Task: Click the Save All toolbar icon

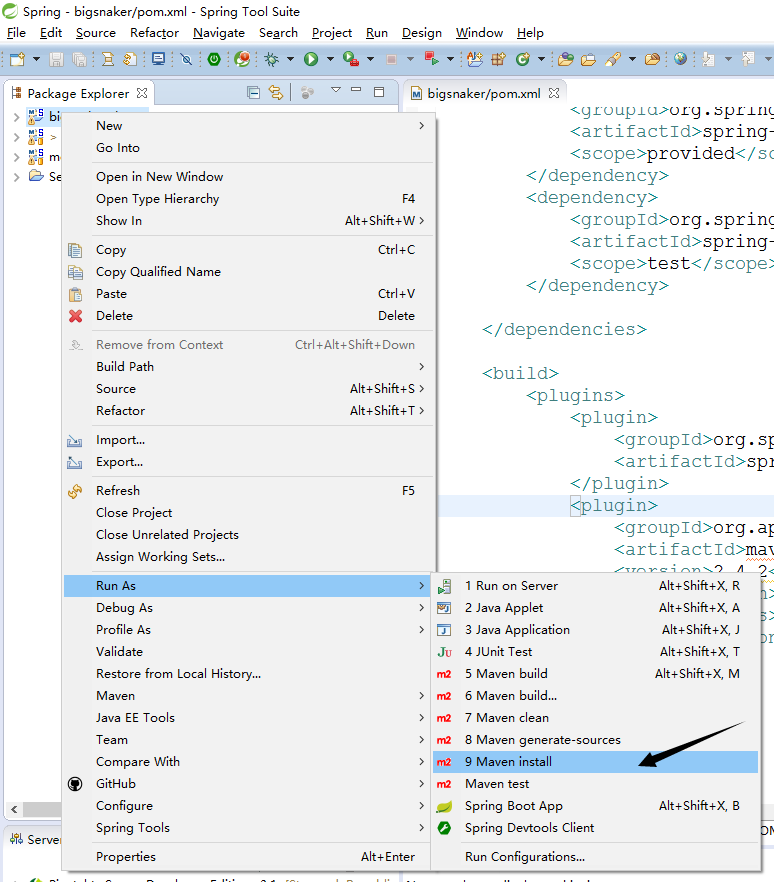Action: click(79, 58)
